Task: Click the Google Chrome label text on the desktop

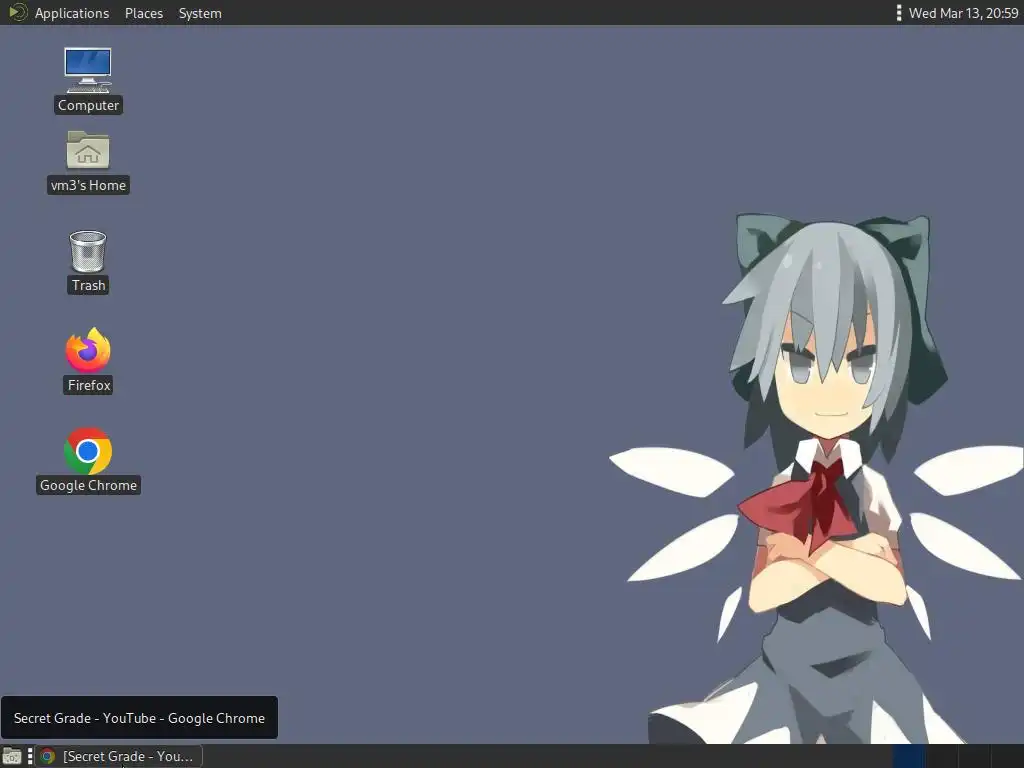Action: pos(88,485)
